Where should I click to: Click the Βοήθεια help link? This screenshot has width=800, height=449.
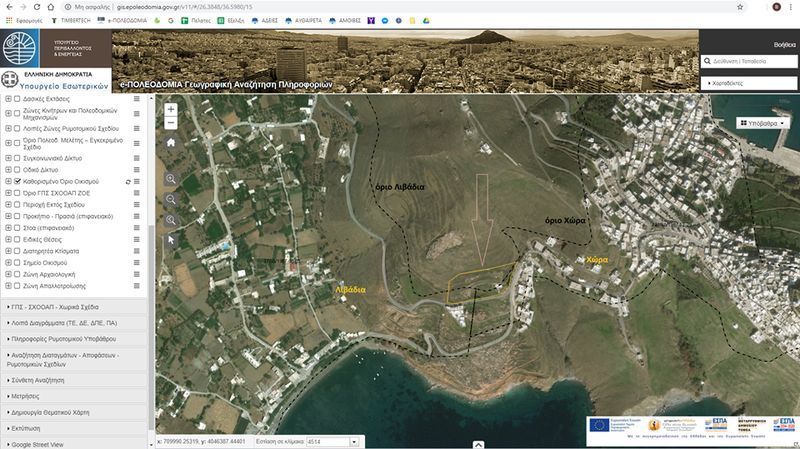click(x=784, y=45)
